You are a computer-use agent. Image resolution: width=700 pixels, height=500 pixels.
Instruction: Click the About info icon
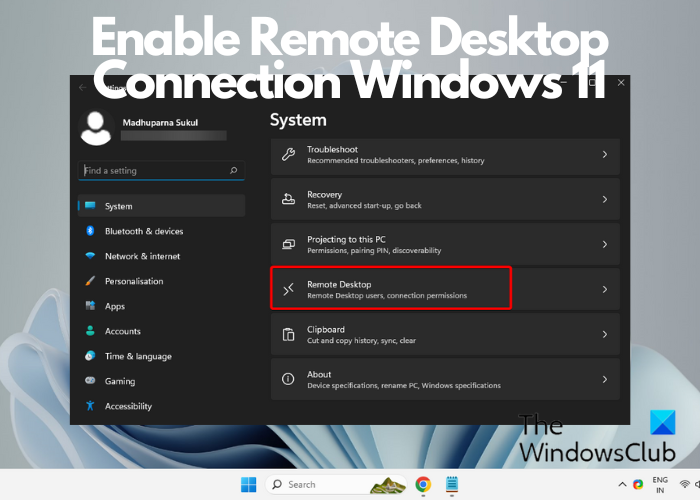288,379
